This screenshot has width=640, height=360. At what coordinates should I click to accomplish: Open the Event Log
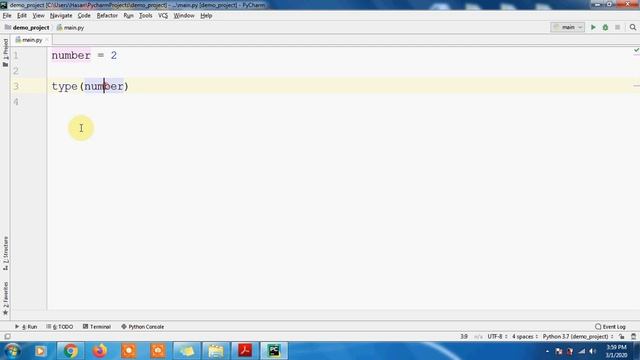tap(610, 327)
